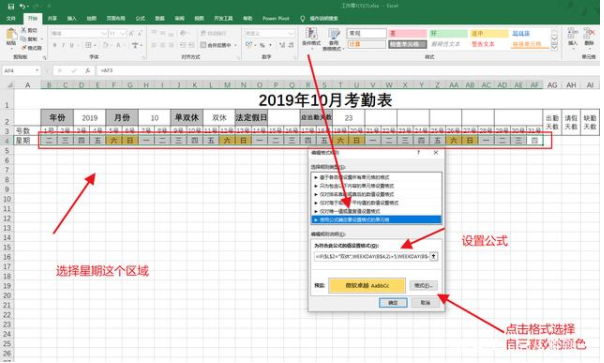Open the Paste options dropdown arrow

pos(11,50)
